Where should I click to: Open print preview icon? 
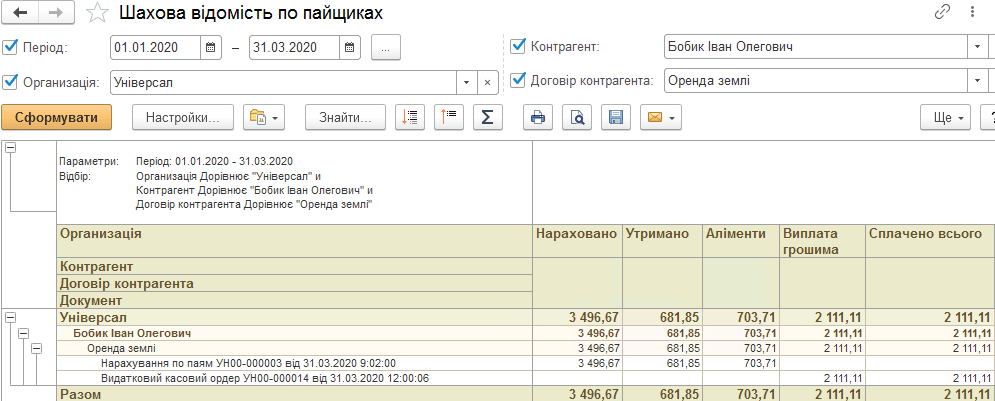tap(577, 117)
